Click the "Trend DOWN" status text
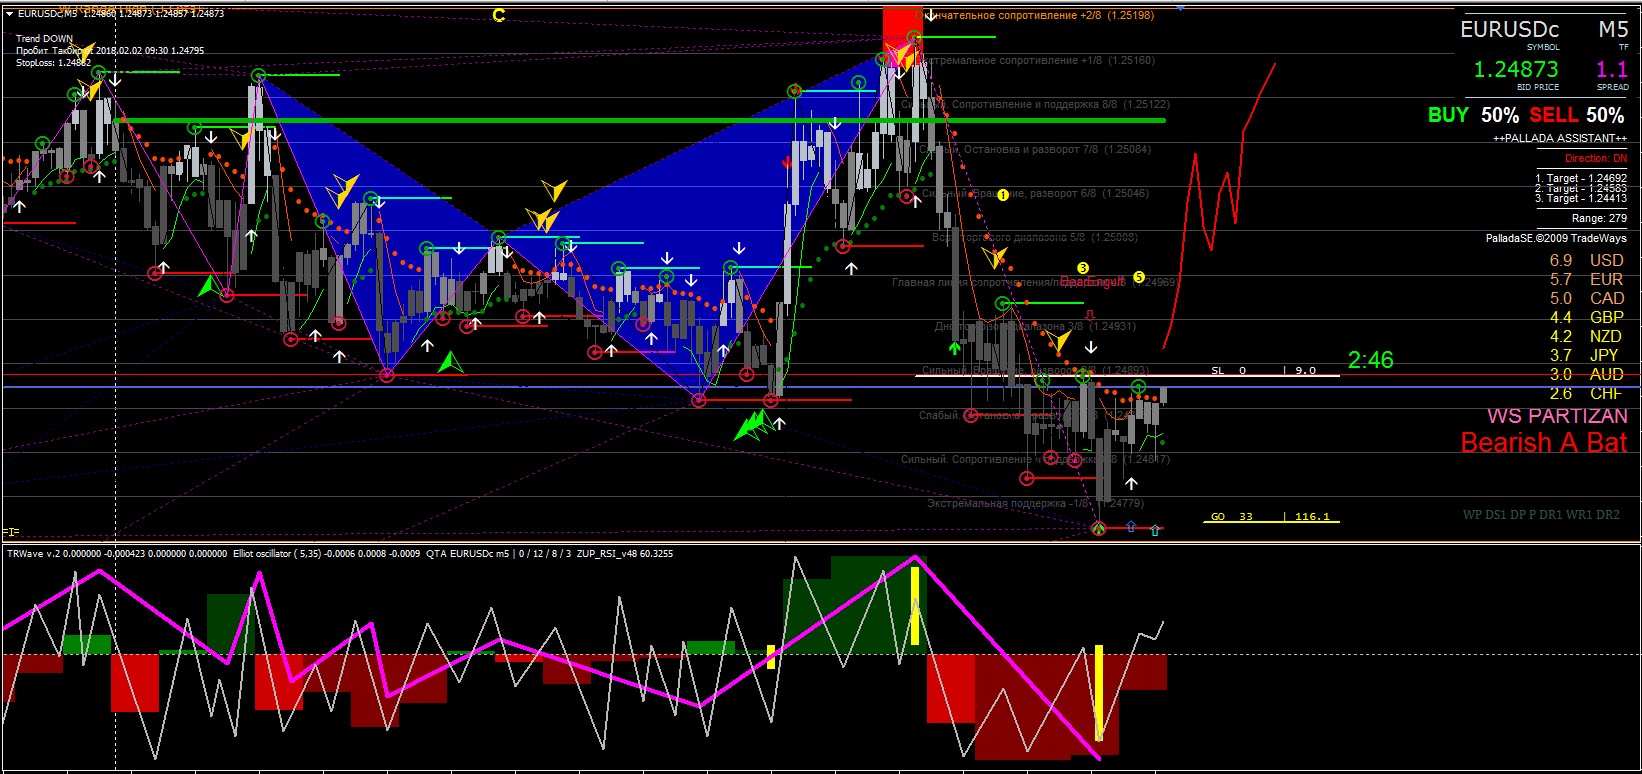The height and width of the screenshot is (774, 1642). [44, 39]
